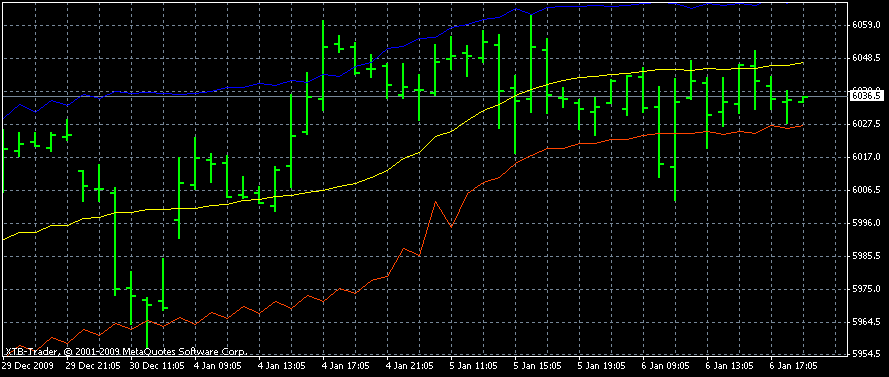Click the 5985.5 price axis label
Image resolution: width=889 pixels, height=377 pixels.
(x=866, y=256)
